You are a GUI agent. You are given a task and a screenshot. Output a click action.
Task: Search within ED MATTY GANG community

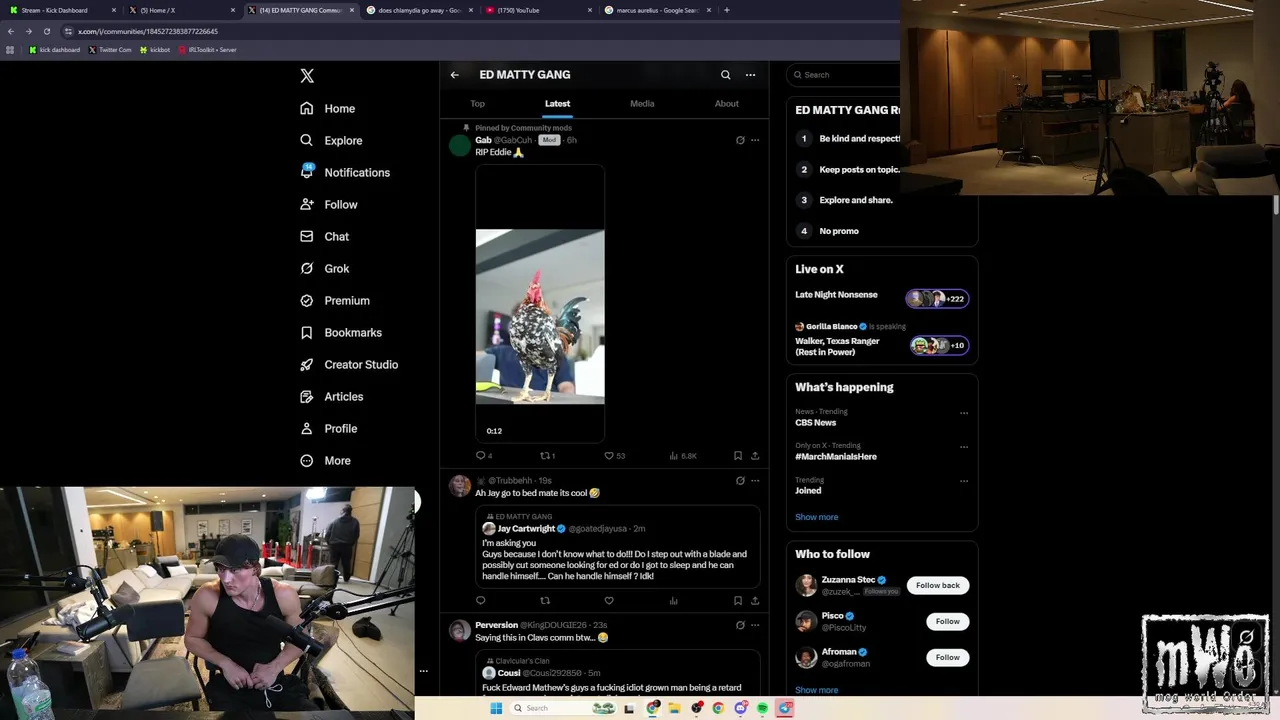click(726, 75)
